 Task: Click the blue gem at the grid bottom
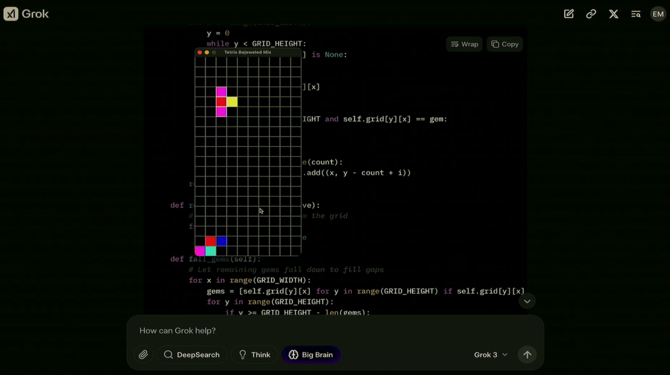click(x=221, y=241)
